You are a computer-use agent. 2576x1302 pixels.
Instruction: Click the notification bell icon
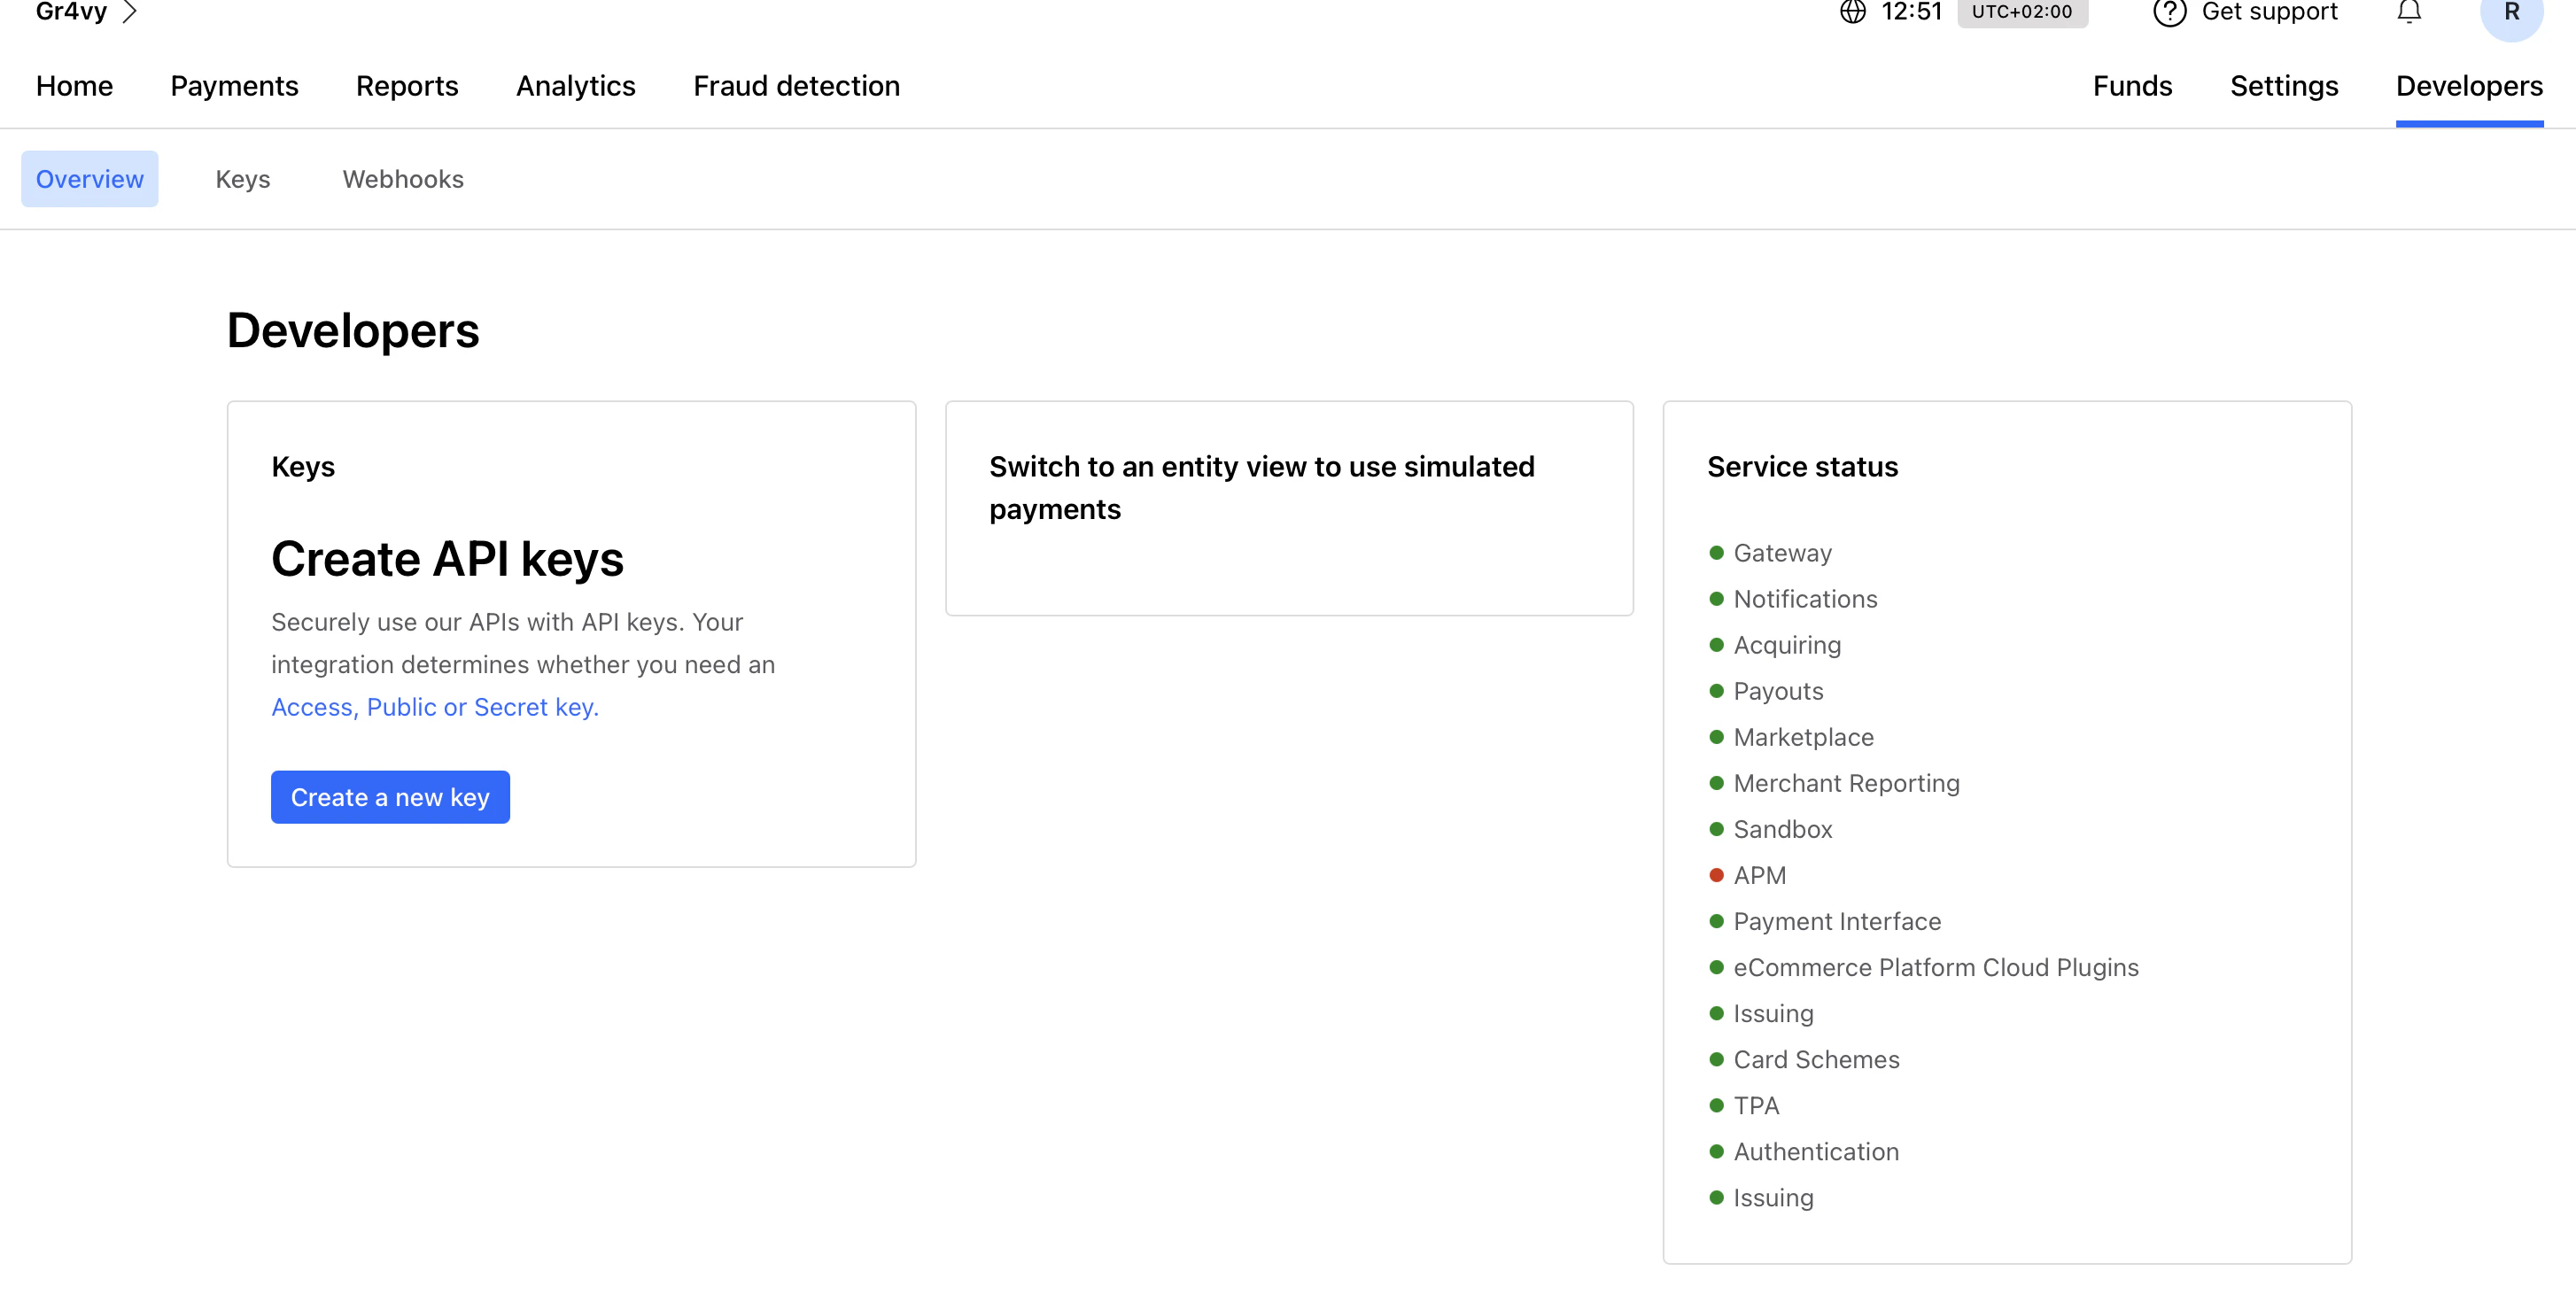[x=2409, y=12]
